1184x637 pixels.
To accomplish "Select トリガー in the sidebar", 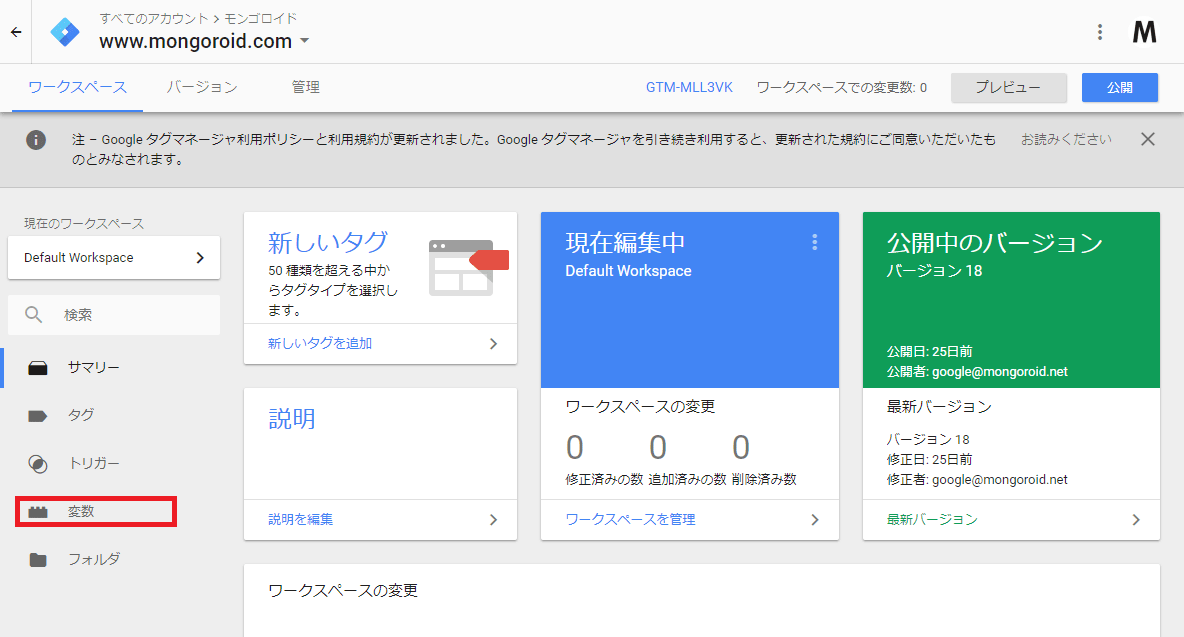I will coord(94,463).
